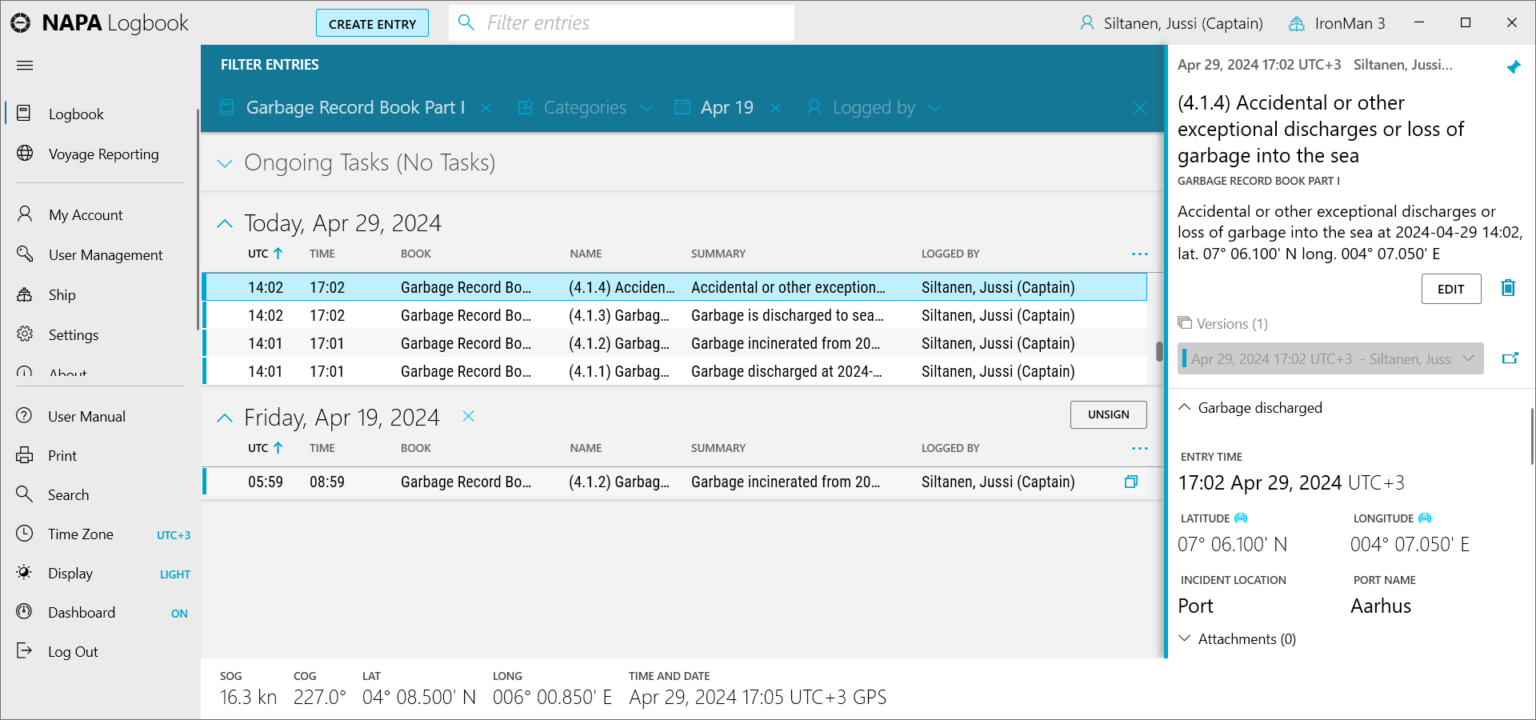Viewport: 1536px width, 720px height.
Task: Click the trash icon to delete entry
Action: pos(1508,288)
